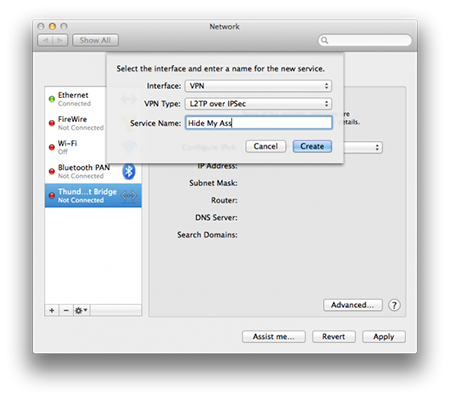Click the DNS Server label
450x399 pixels.
click(216, 218)
